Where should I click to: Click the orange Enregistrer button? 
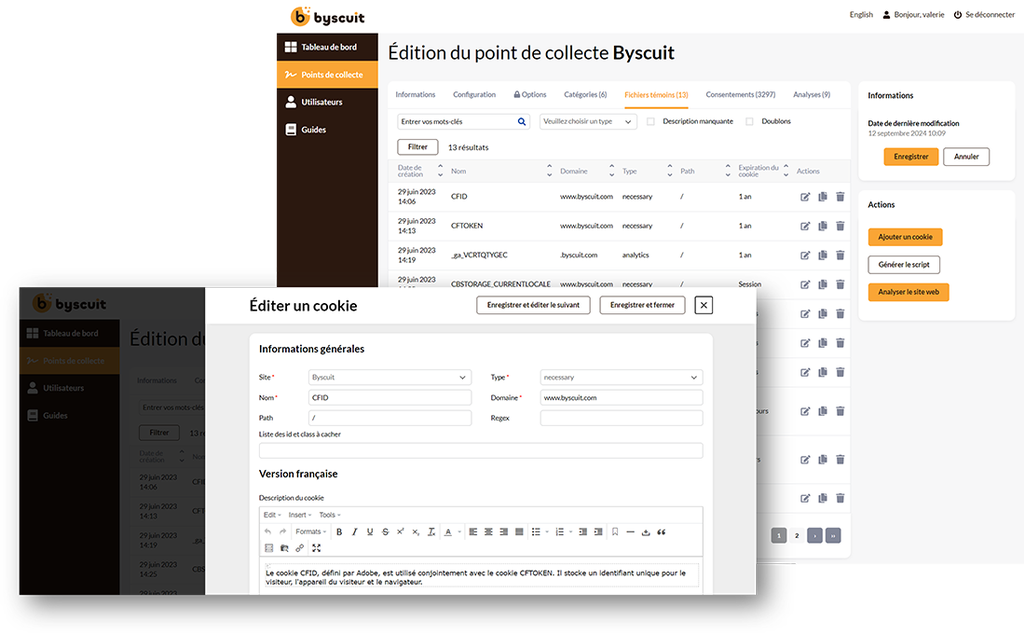(911, 157)
